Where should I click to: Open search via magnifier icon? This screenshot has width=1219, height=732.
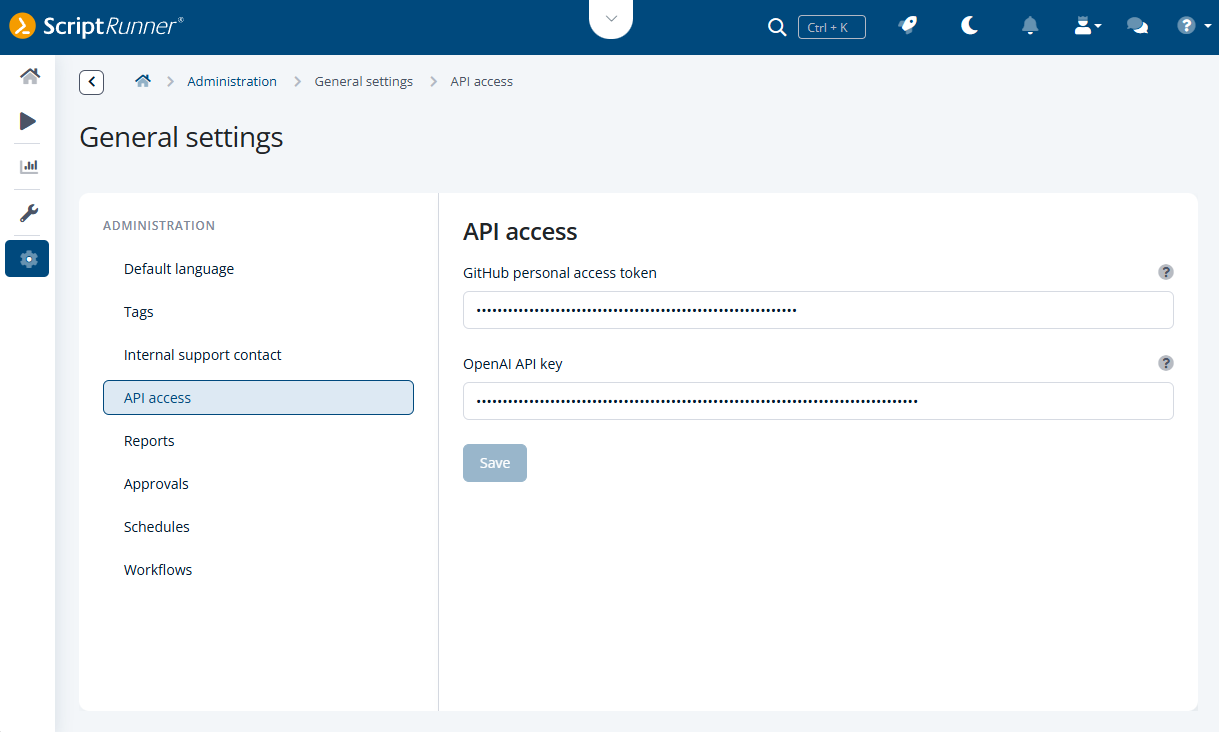click(777, 27)
